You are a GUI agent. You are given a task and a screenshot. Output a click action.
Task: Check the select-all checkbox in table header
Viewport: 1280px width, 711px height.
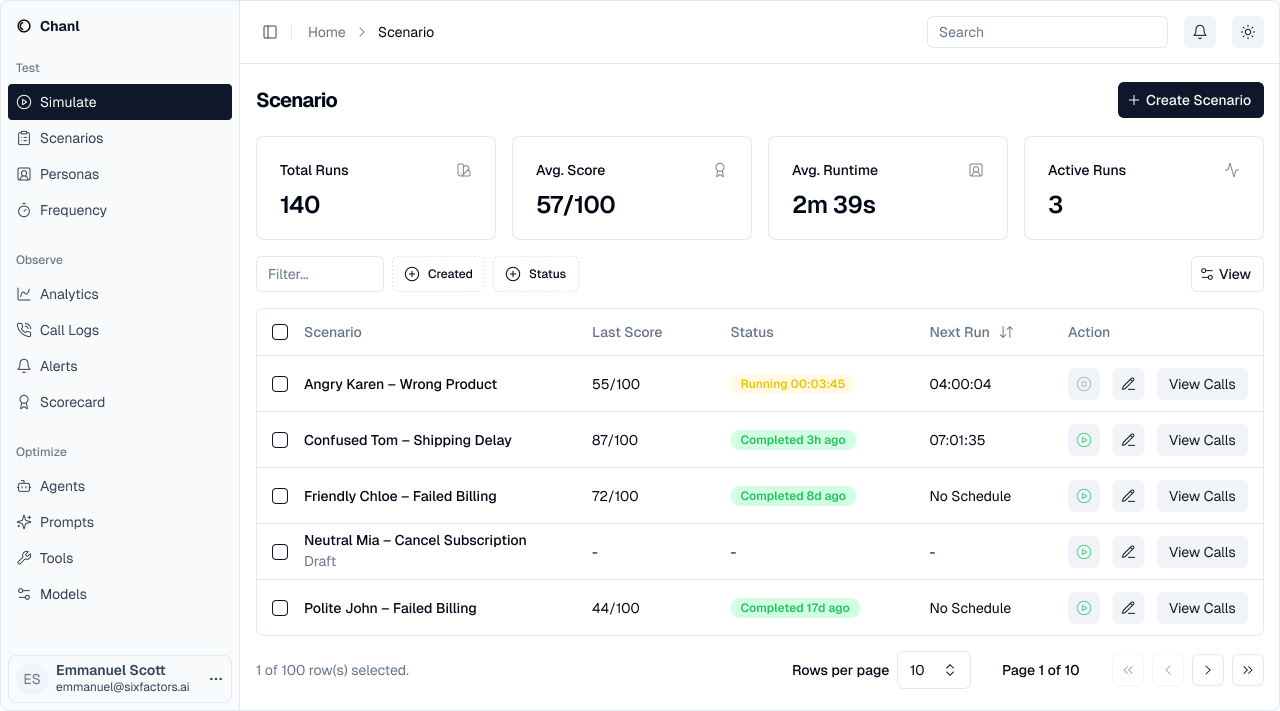tap(280, 332)
